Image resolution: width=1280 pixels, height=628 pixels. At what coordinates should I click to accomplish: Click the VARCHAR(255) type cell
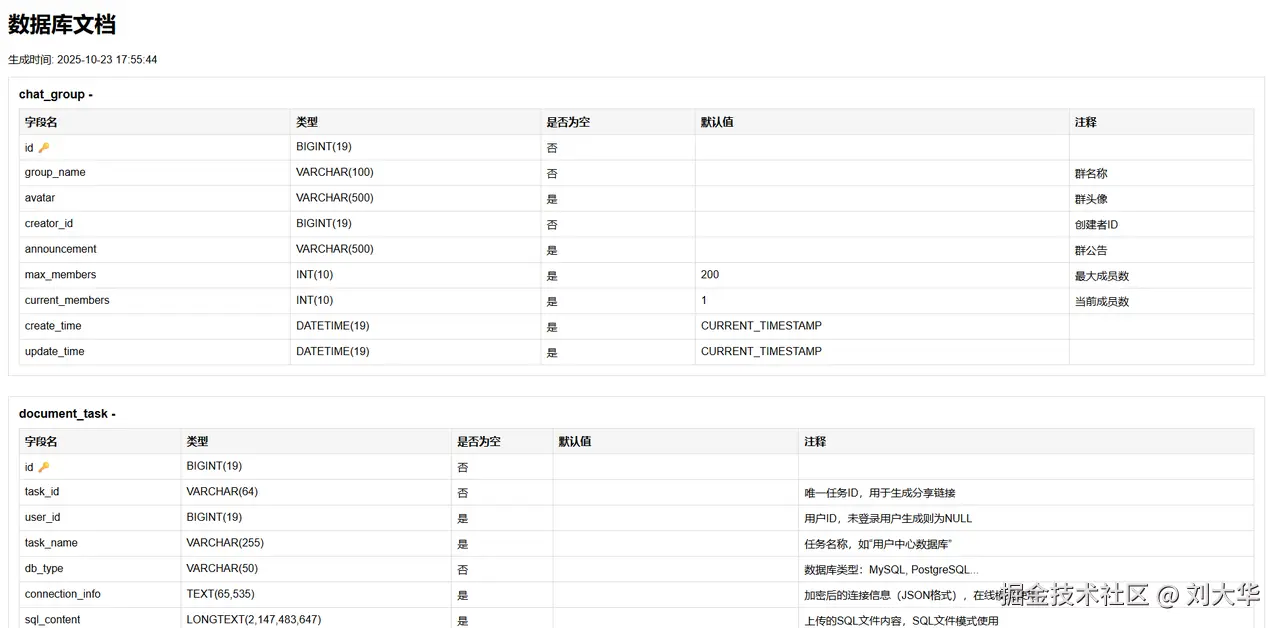click(x=316, y=543)
